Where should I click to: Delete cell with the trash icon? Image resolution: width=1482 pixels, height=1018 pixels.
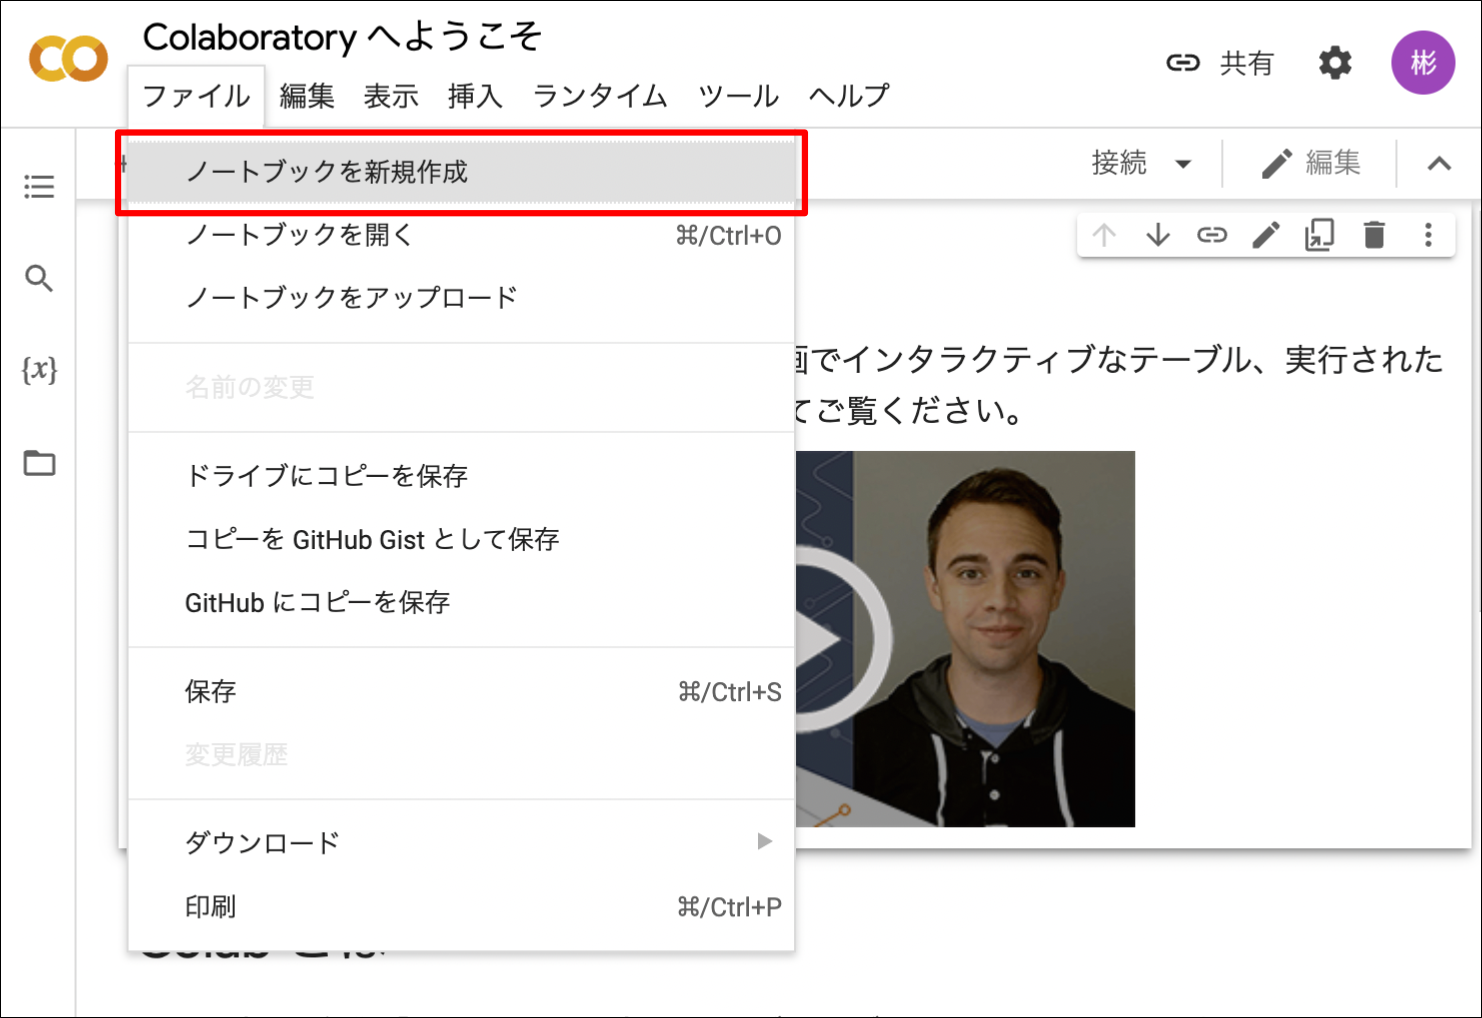point(1374,235)
